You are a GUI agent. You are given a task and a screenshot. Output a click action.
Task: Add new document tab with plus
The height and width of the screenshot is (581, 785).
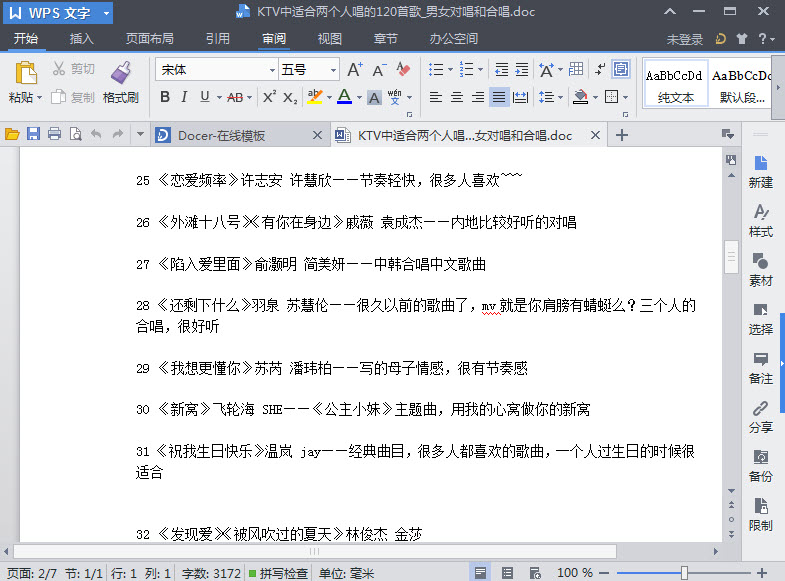[x=622, y=135]
